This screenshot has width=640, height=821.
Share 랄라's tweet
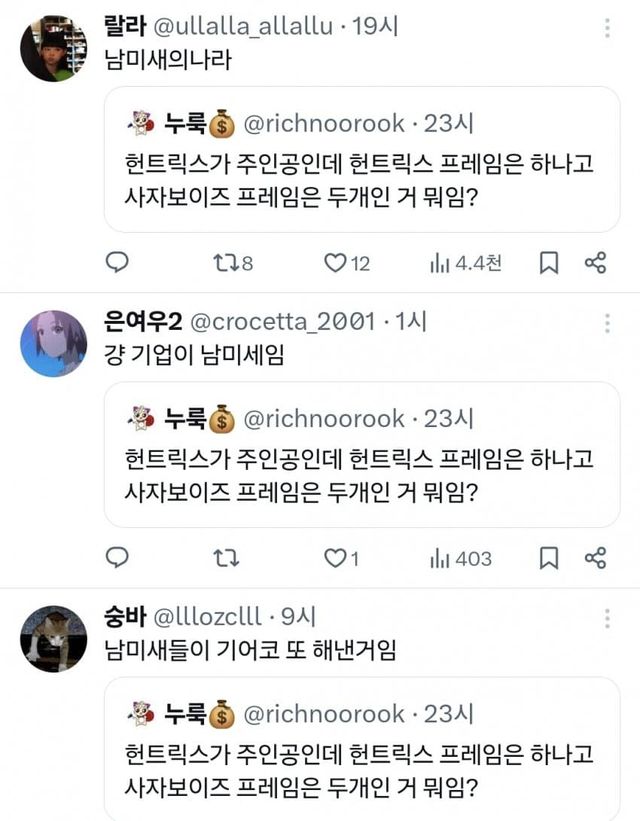point(595,263)
